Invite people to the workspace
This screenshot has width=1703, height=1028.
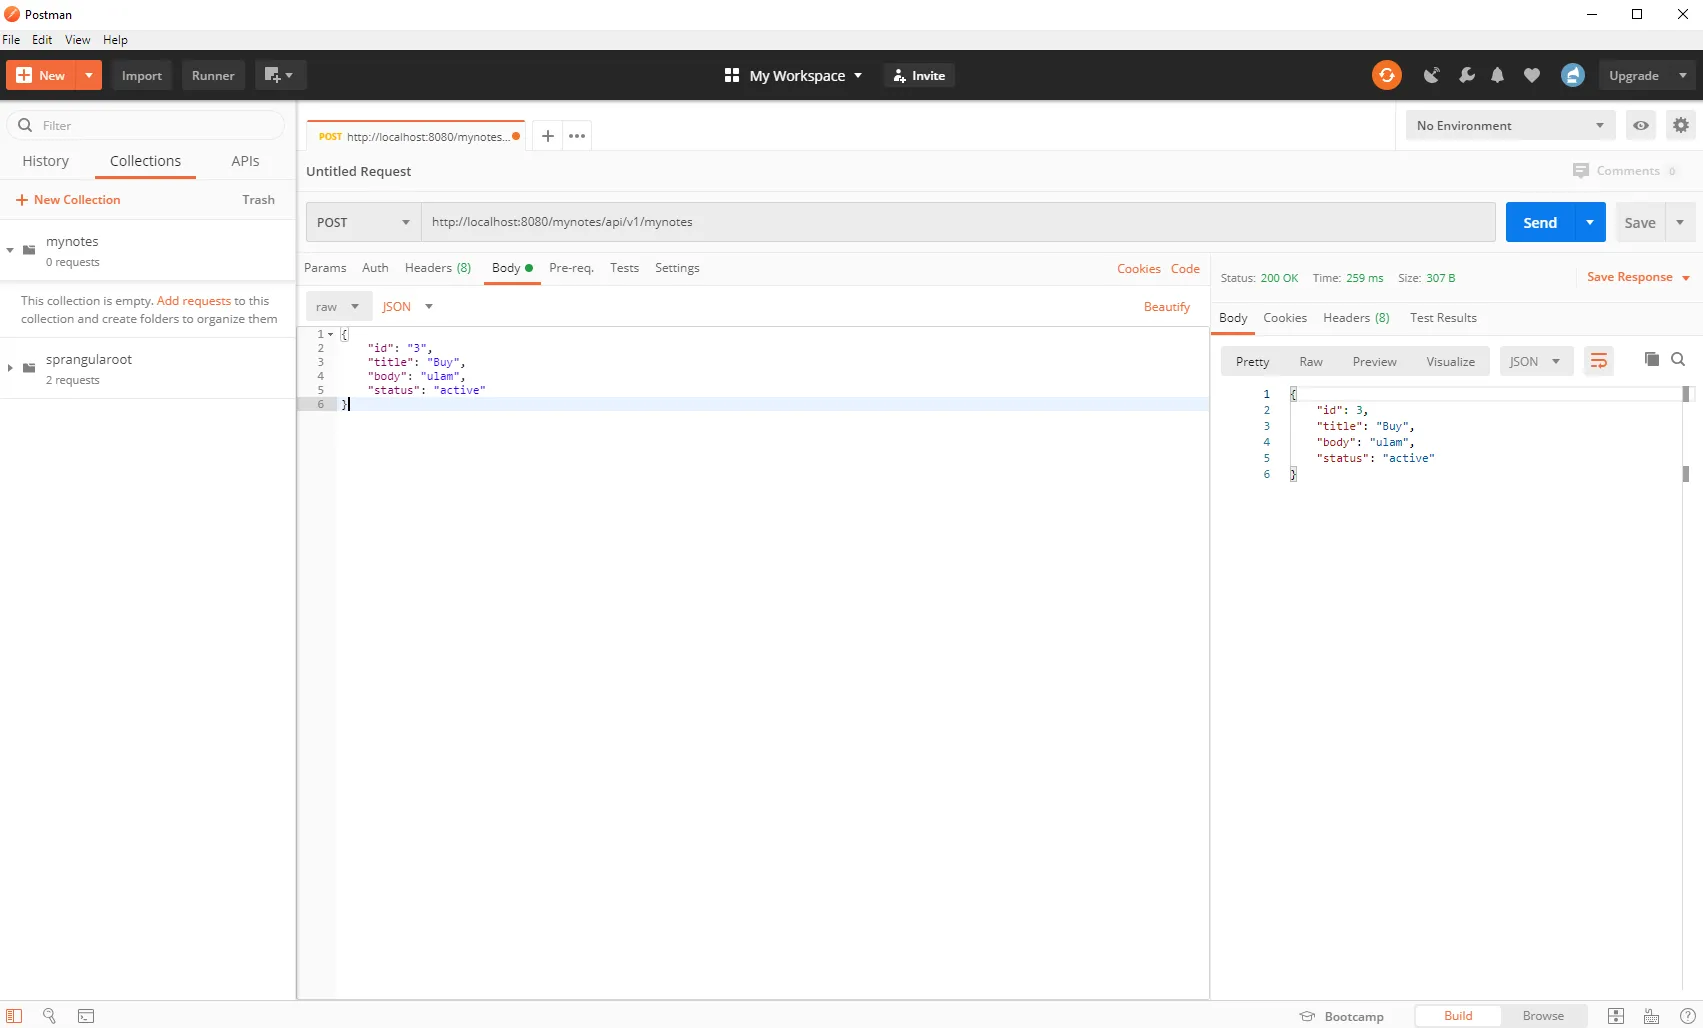tap(919, 75)
